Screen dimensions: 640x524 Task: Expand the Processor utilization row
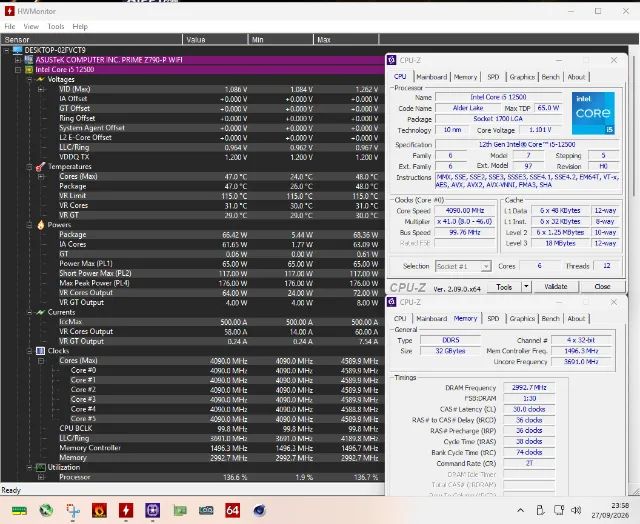(41, 477)
